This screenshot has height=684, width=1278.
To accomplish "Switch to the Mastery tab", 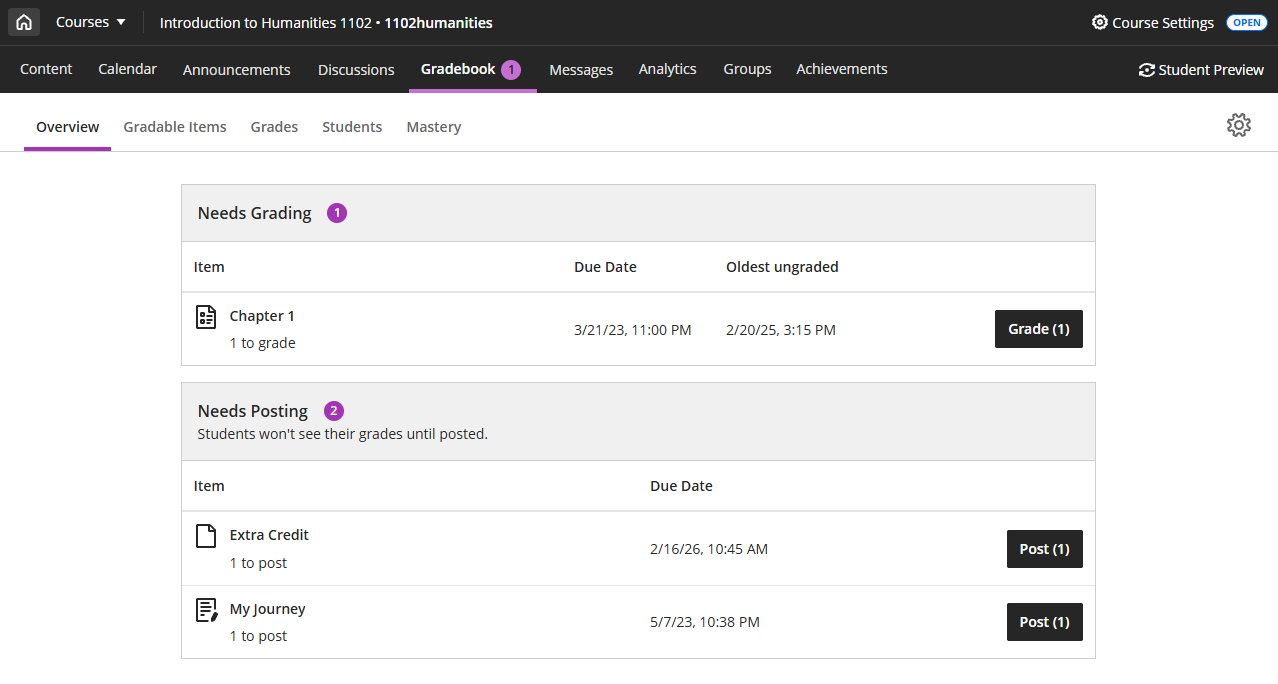I will (x=433, y=126).
